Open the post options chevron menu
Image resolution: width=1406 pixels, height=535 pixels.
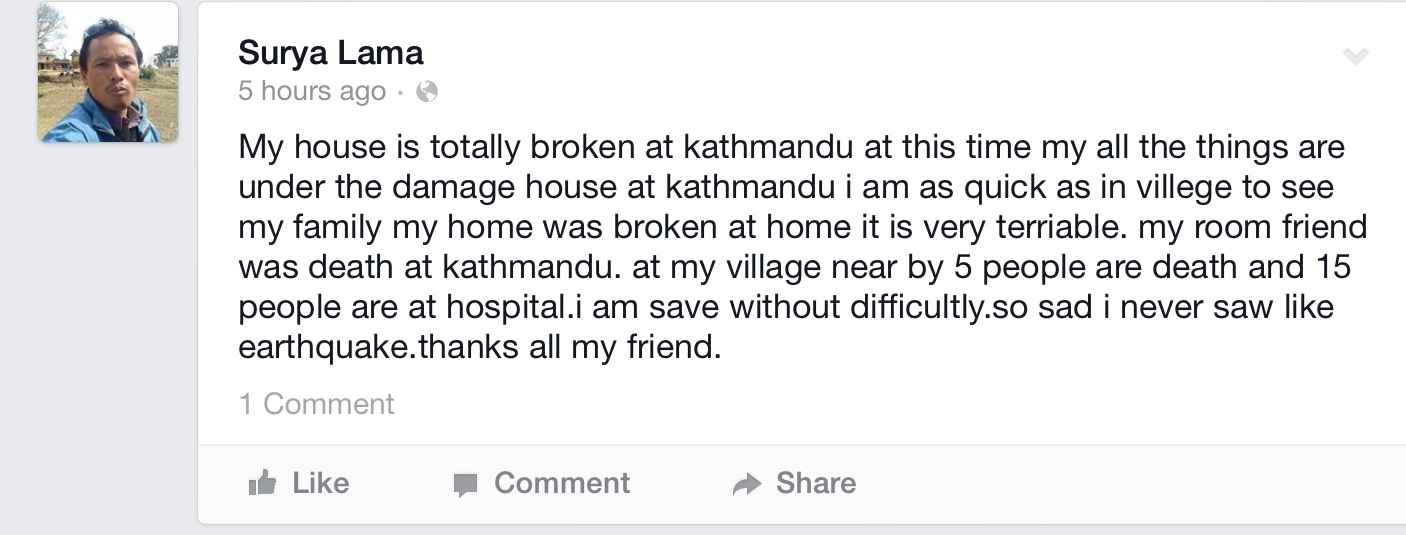[1355, 56]
